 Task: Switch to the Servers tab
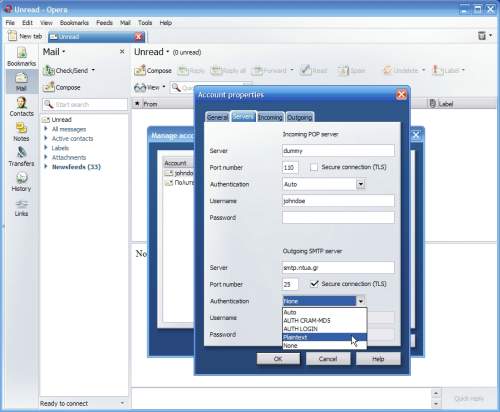tap(243, 117)
